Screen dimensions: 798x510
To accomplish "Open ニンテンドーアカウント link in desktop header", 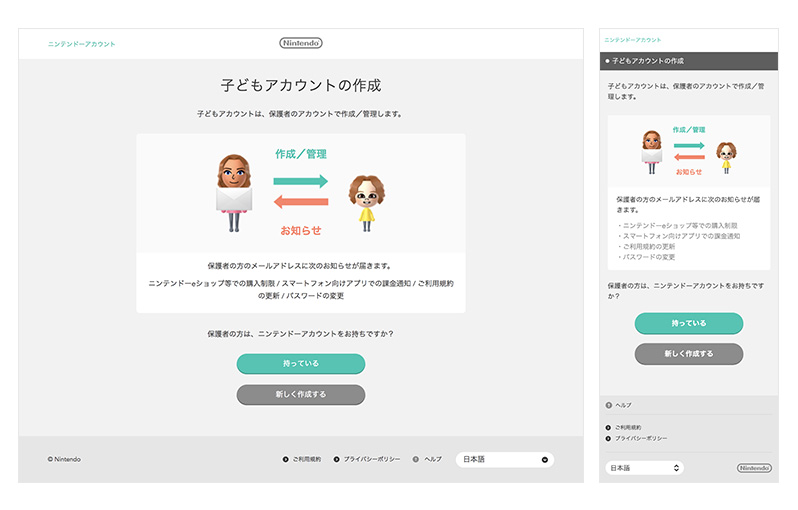I will 82,44.
